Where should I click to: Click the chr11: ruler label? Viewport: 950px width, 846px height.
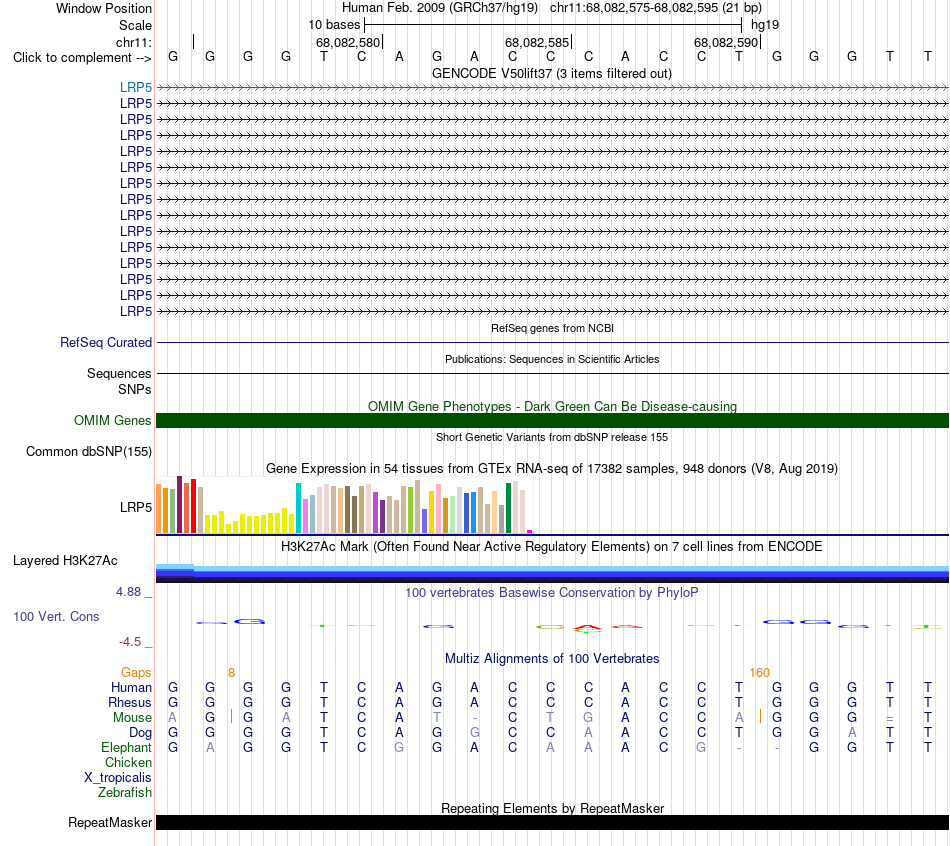(134, 42)
